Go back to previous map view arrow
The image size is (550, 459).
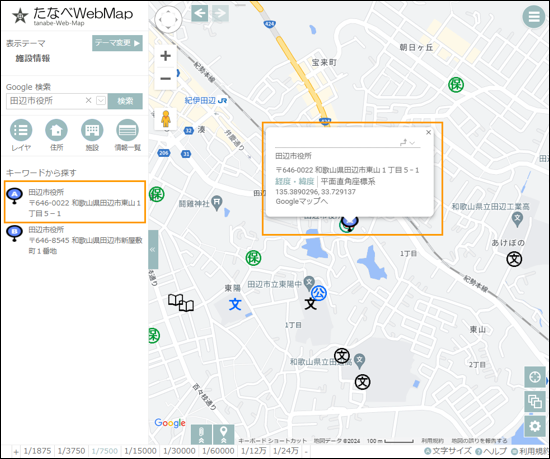click(x=200, y=13)
